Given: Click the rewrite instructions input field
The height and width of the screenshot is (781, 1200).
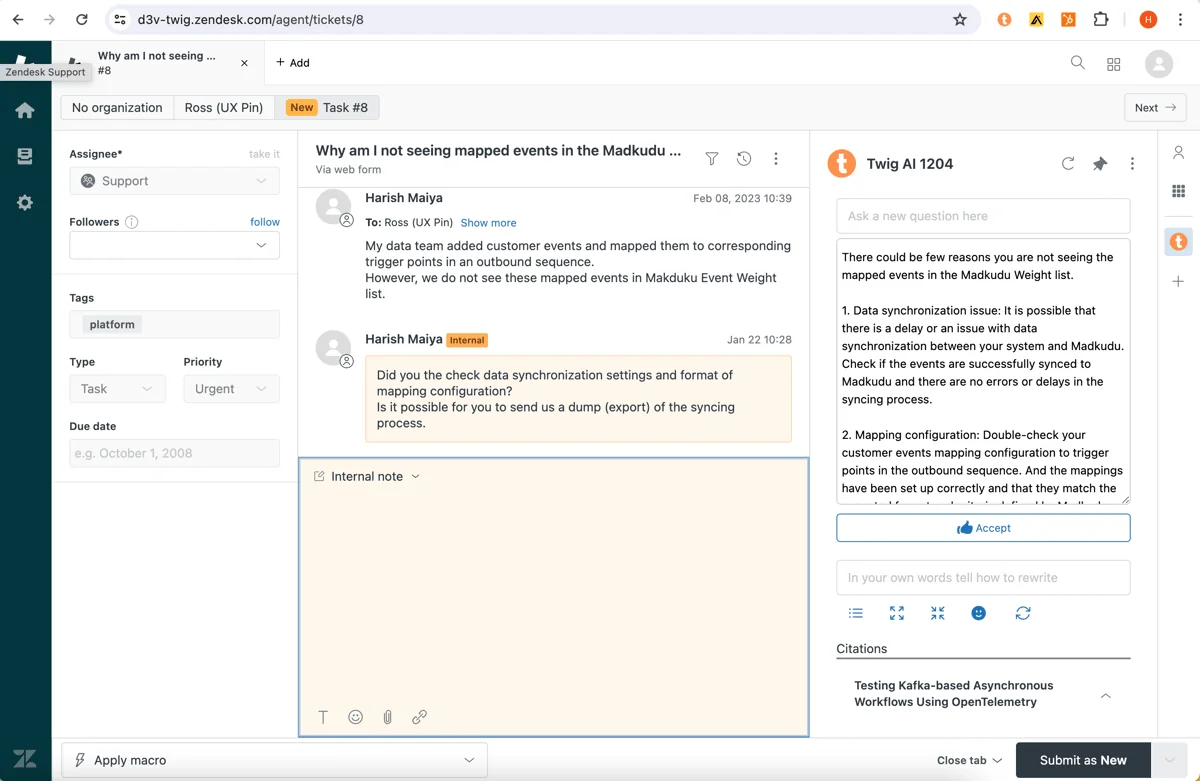Looking at the screenshot, I should click(x=983, y=578).
